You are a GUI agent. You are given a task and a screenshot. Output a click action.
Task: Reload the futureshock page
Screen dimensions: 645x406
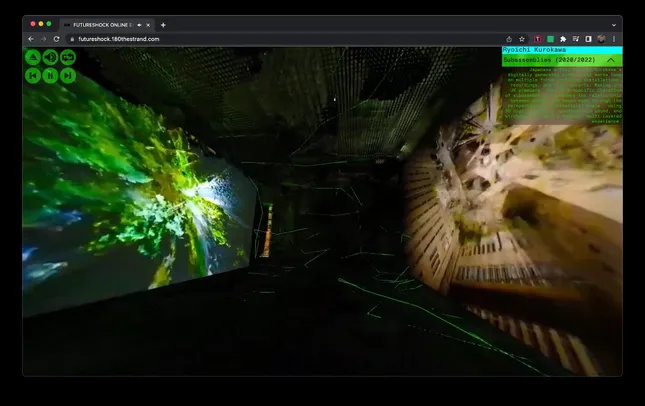coord(57,39)
